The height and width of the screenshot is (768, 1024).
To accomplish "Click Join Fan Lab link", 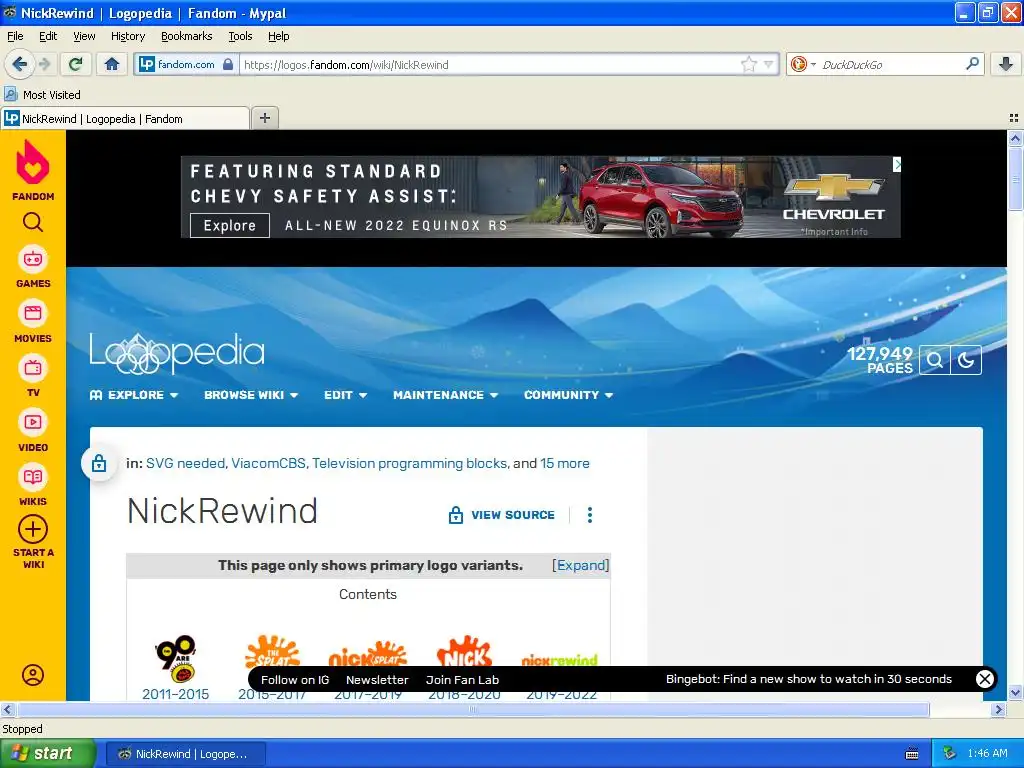I will (462, 680).
